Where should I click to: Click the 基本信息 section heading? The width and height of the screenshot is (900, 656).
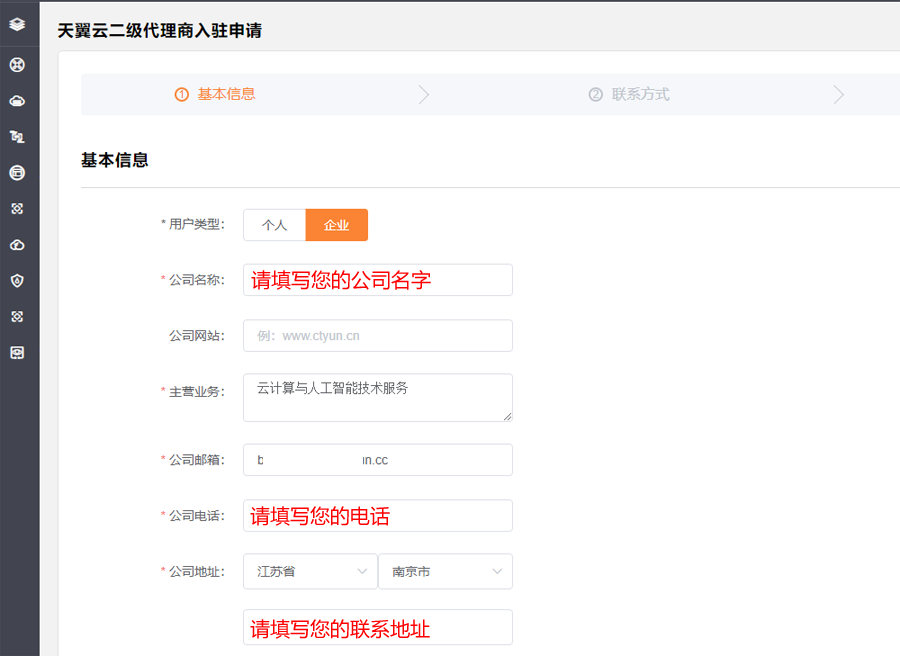115,160
